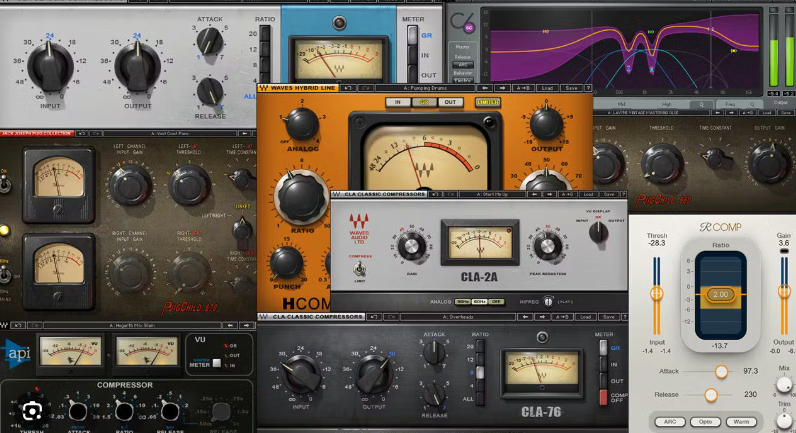This screenshot has width=796, height=433.
Task: Click the RComp Warm button
Action: [x=741, y=422]
